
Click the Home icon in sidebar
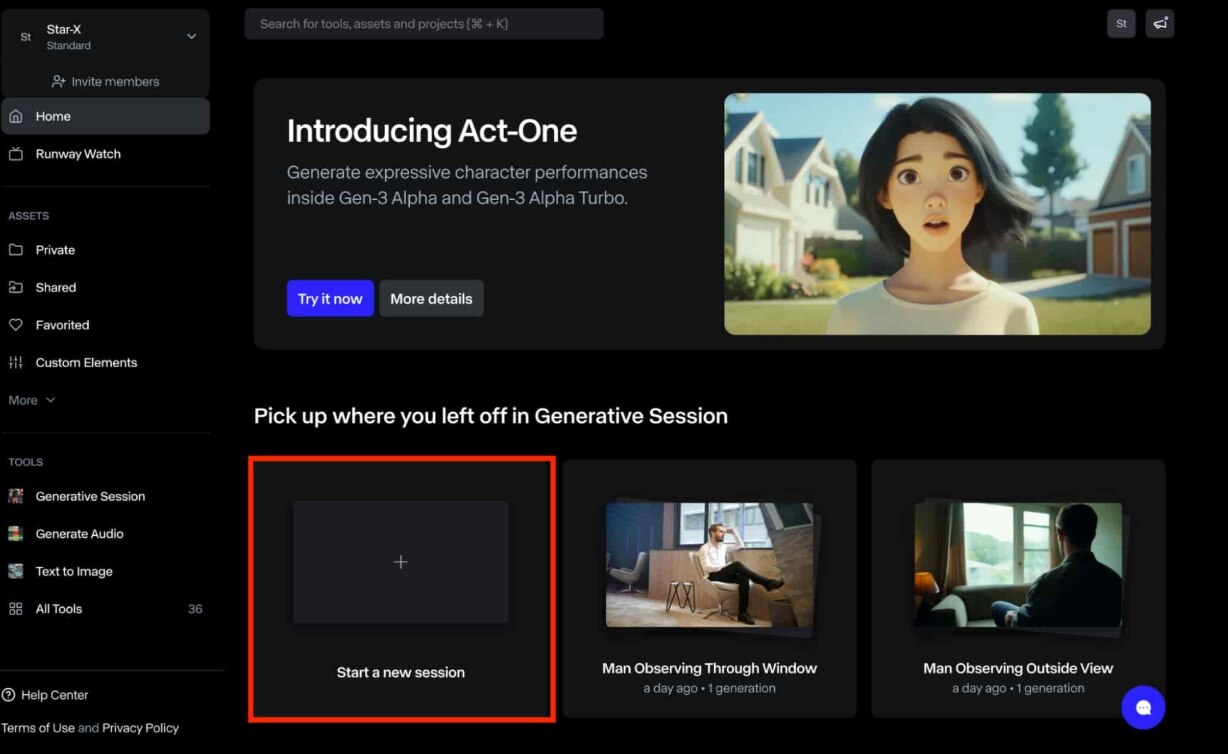pyautogui.click(x=16, y=116)
